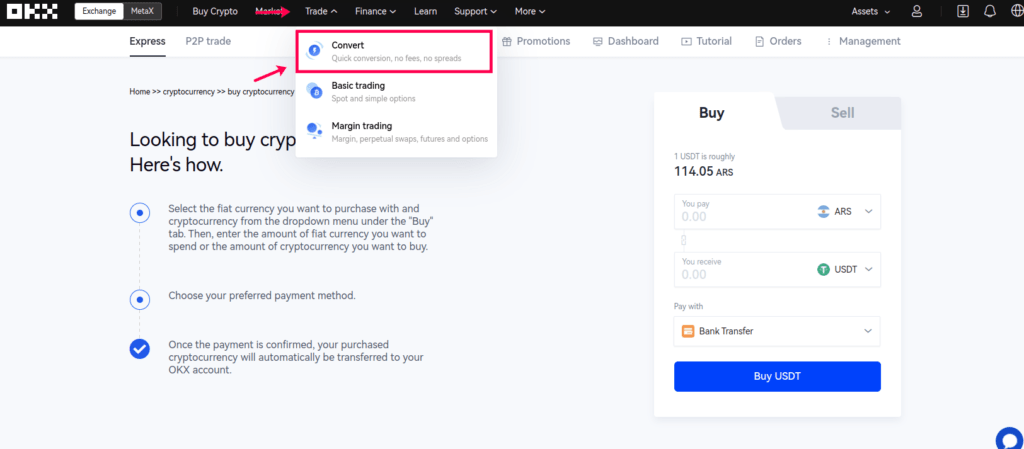Open the P2P trade tab

(208, 41)
